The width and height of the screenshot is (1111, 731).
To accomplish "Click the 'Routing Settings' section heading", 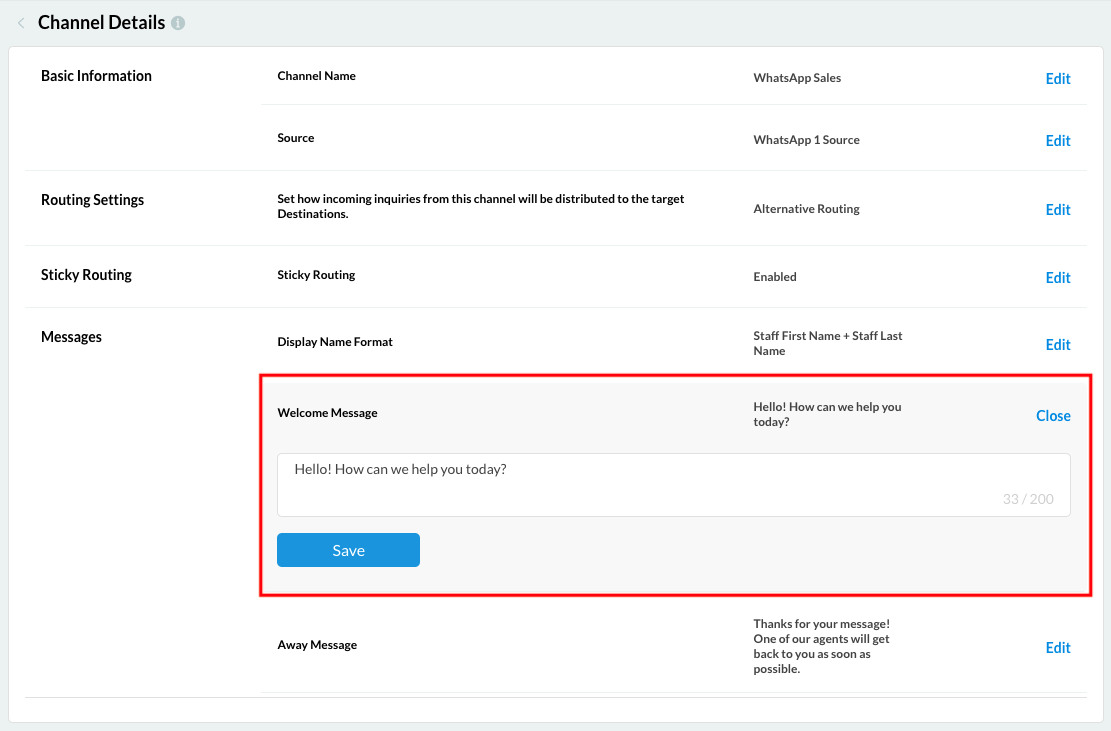I will 92,200.
